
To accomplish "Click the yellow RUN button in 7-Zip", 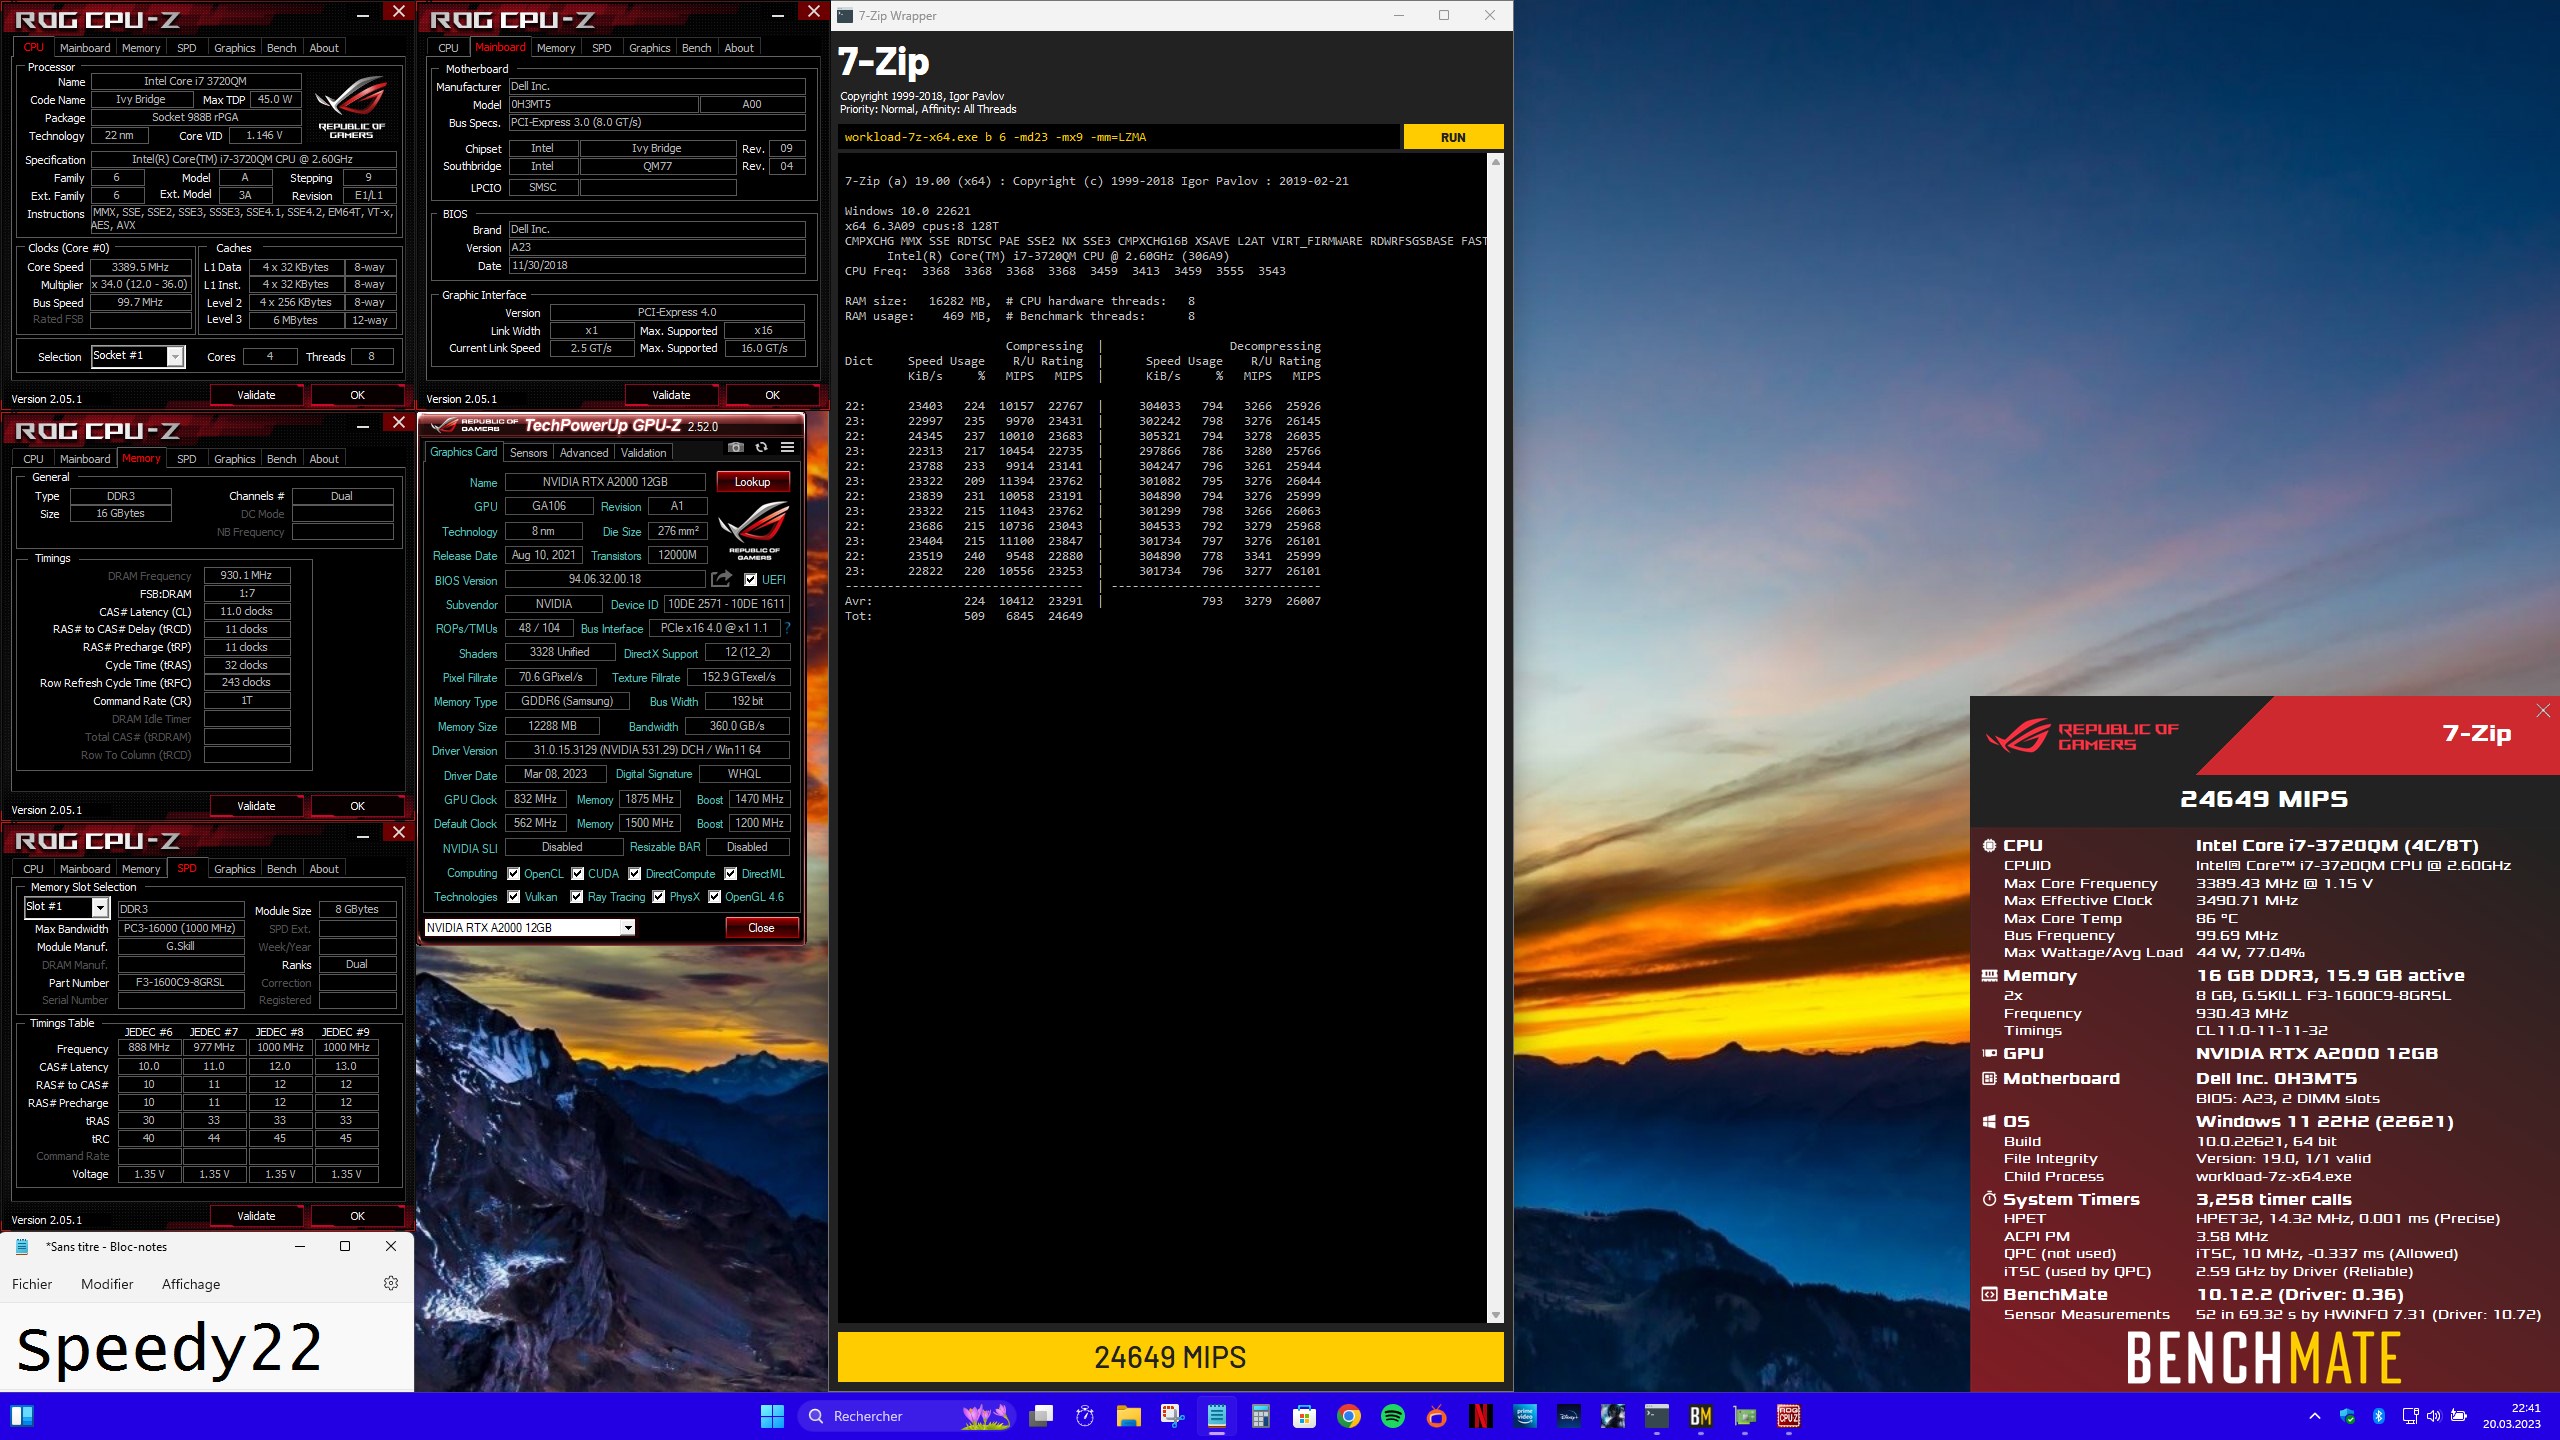I will [1453, 137].
